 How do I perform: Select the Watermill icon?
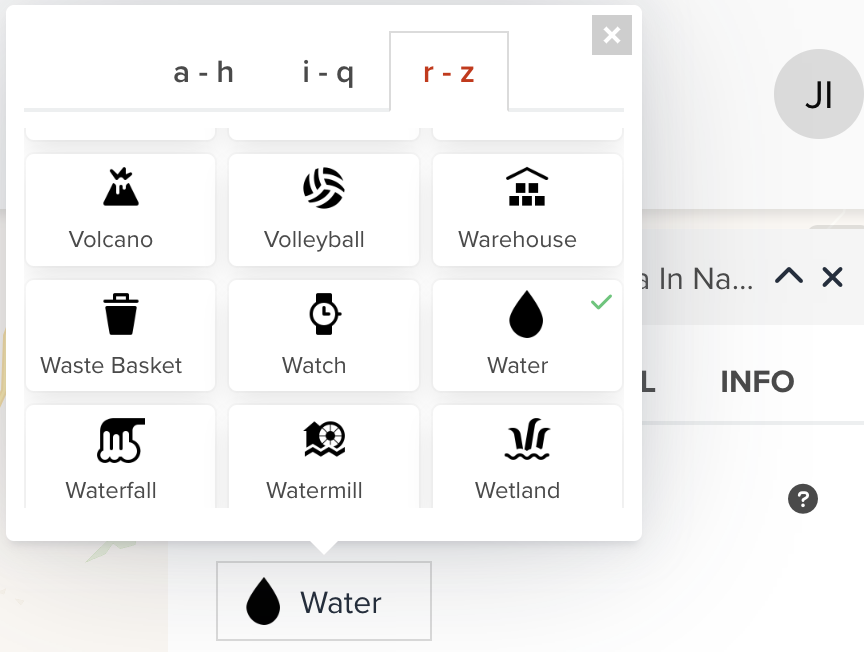323,455
